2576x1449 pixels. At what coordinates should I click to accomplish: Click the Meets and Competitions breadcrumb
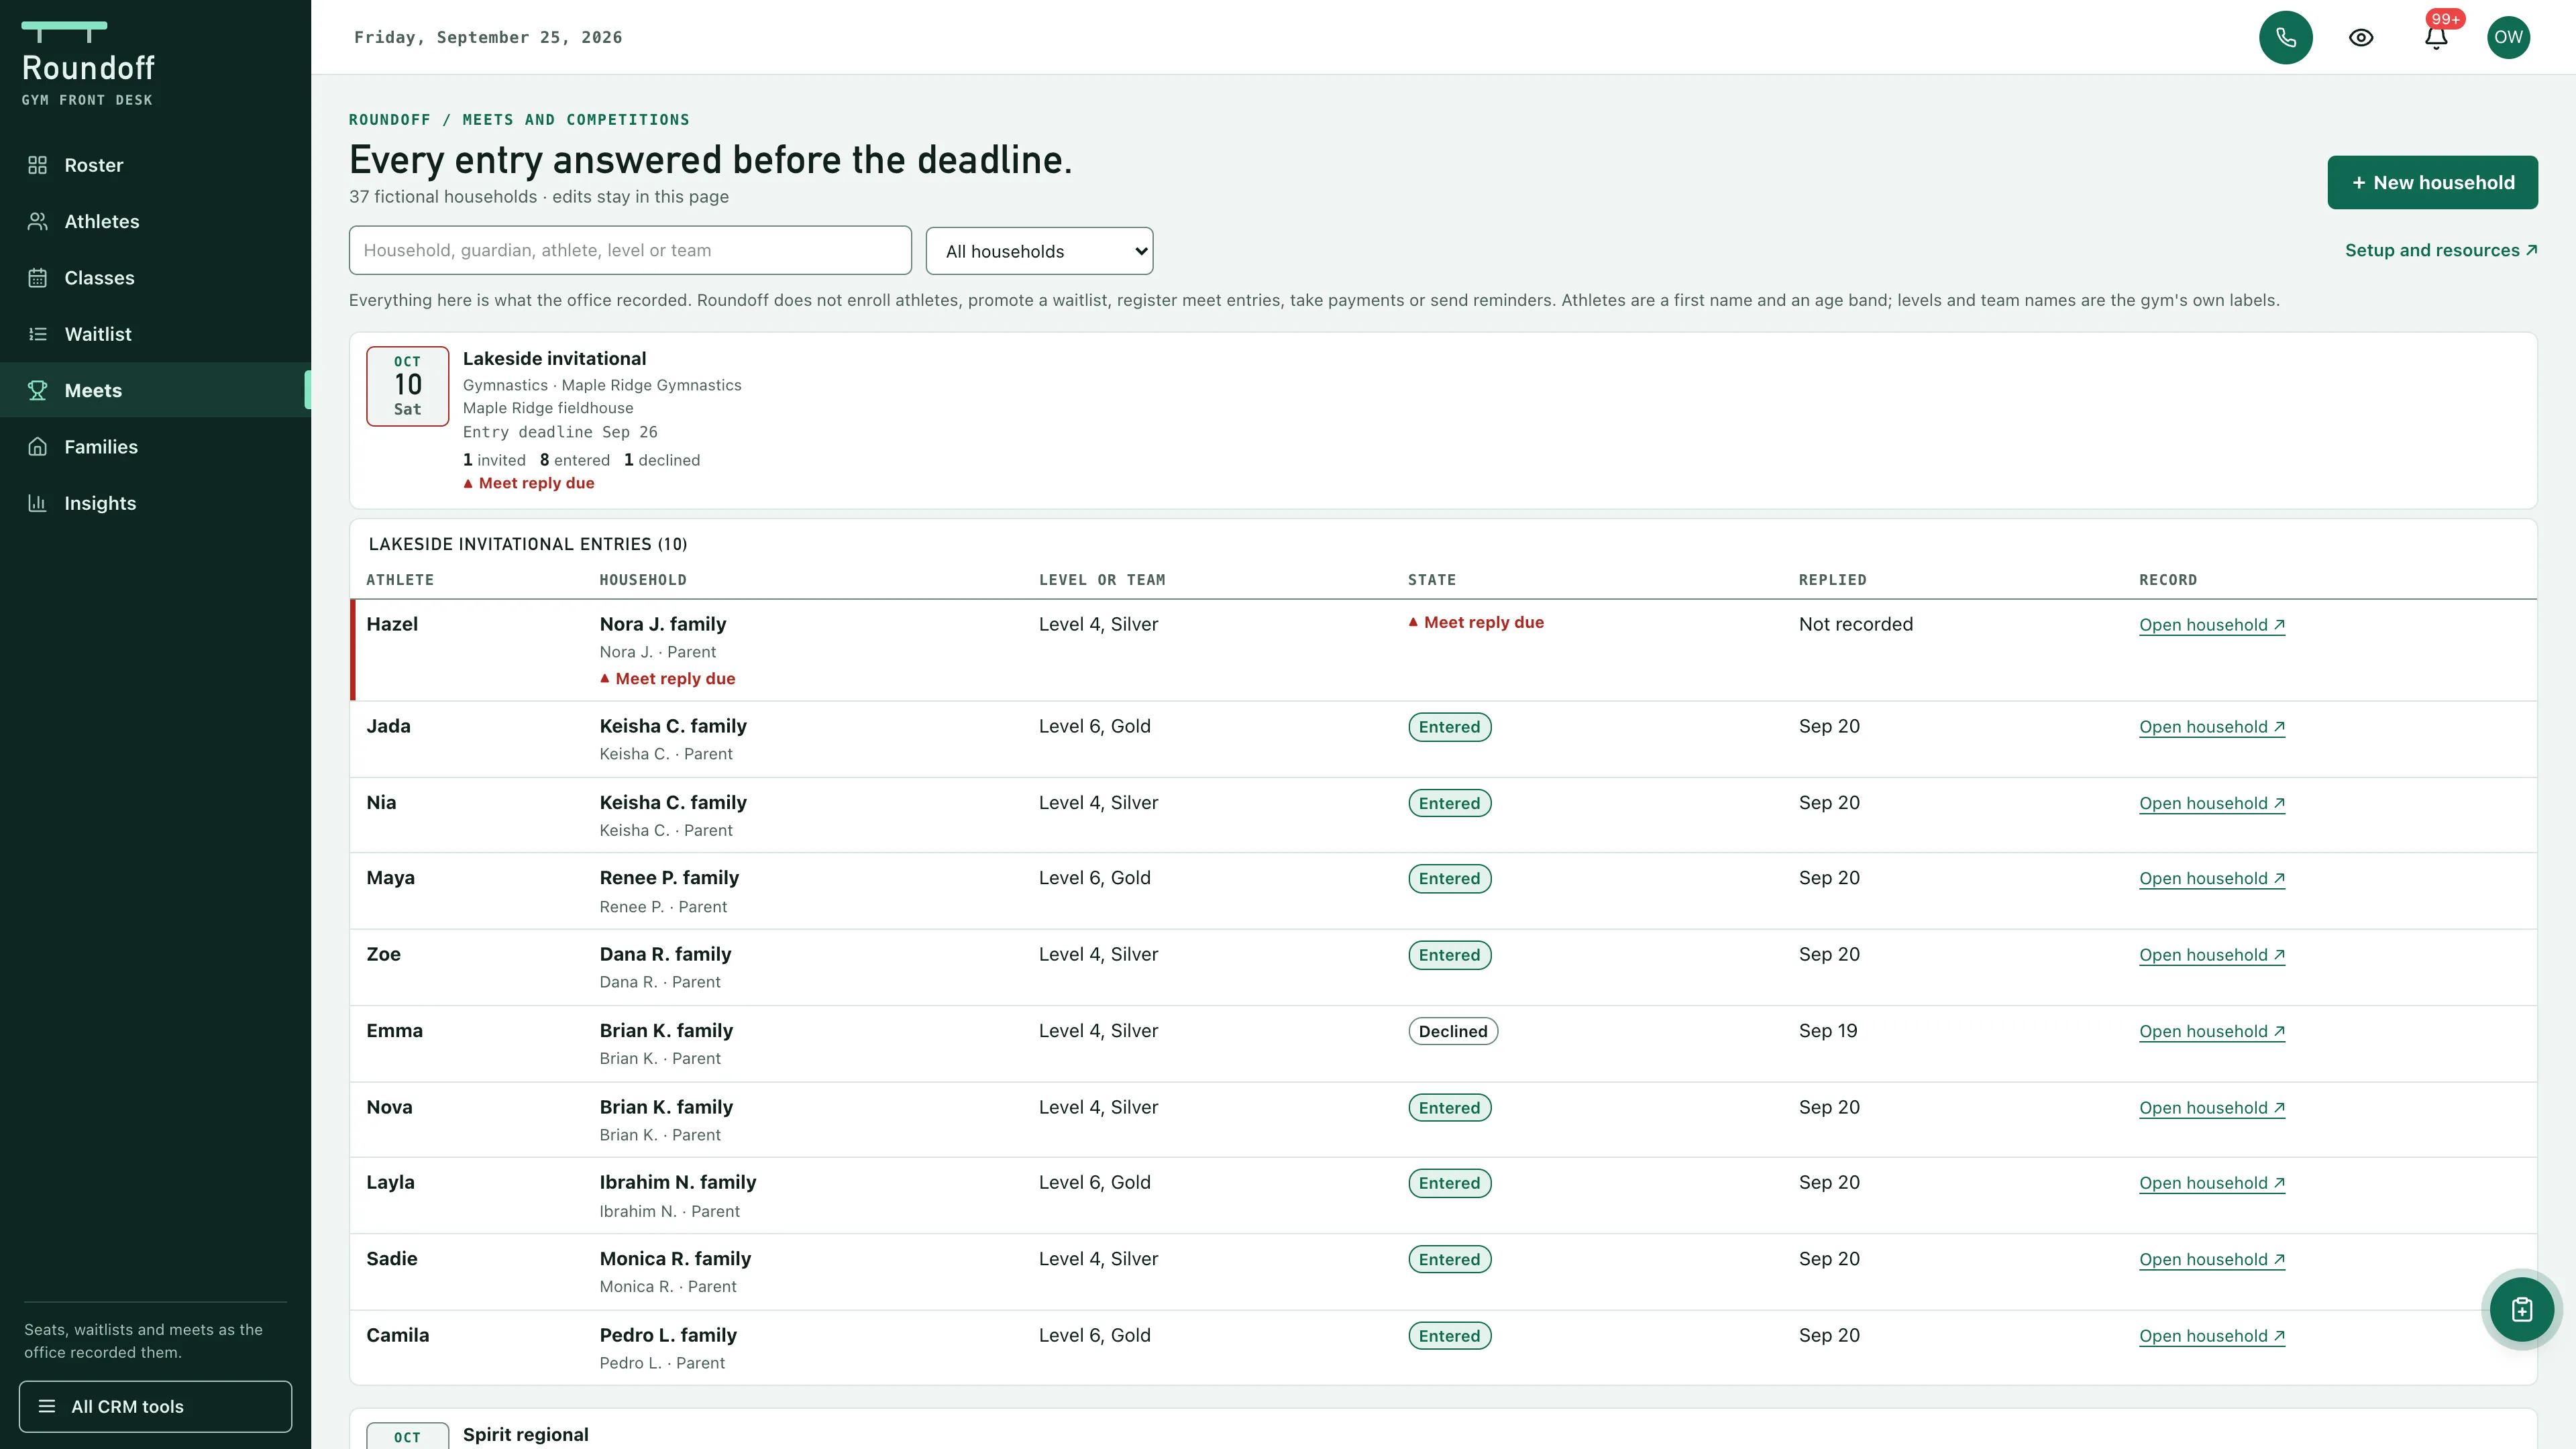(576, 119)
